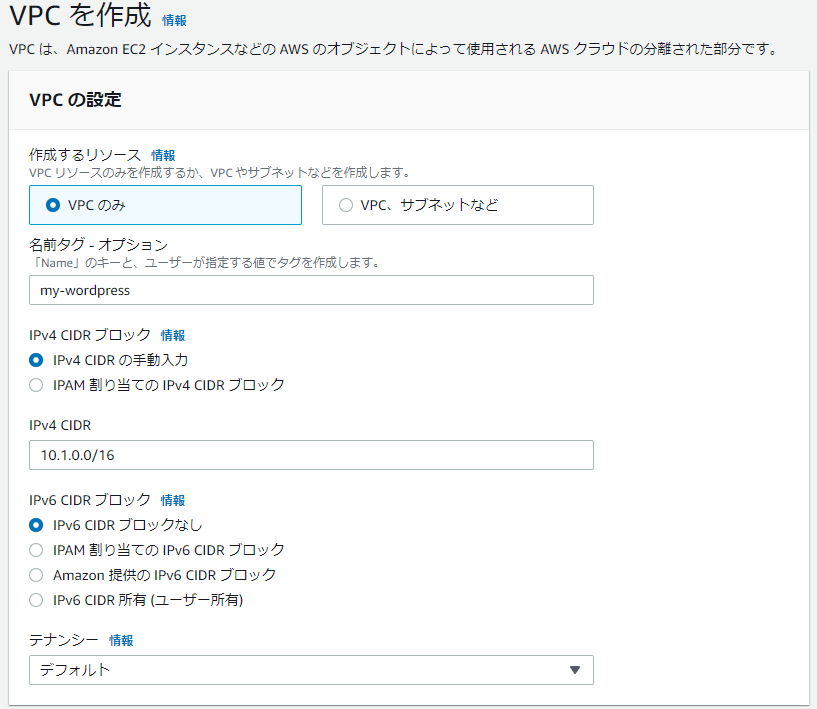Click the "名前タグ - オプション" label
Viewport: 817px width, 709px height.
point(98,244)
